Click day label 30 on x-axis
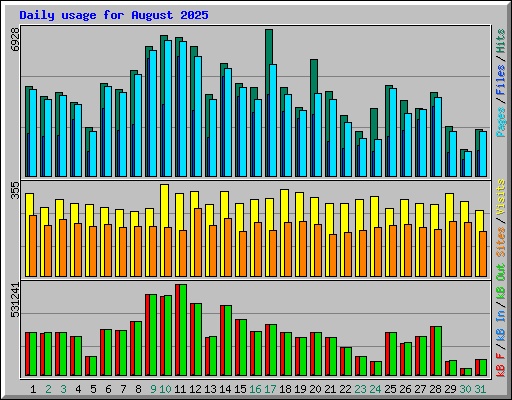The image size is (512, 400). 465,389
